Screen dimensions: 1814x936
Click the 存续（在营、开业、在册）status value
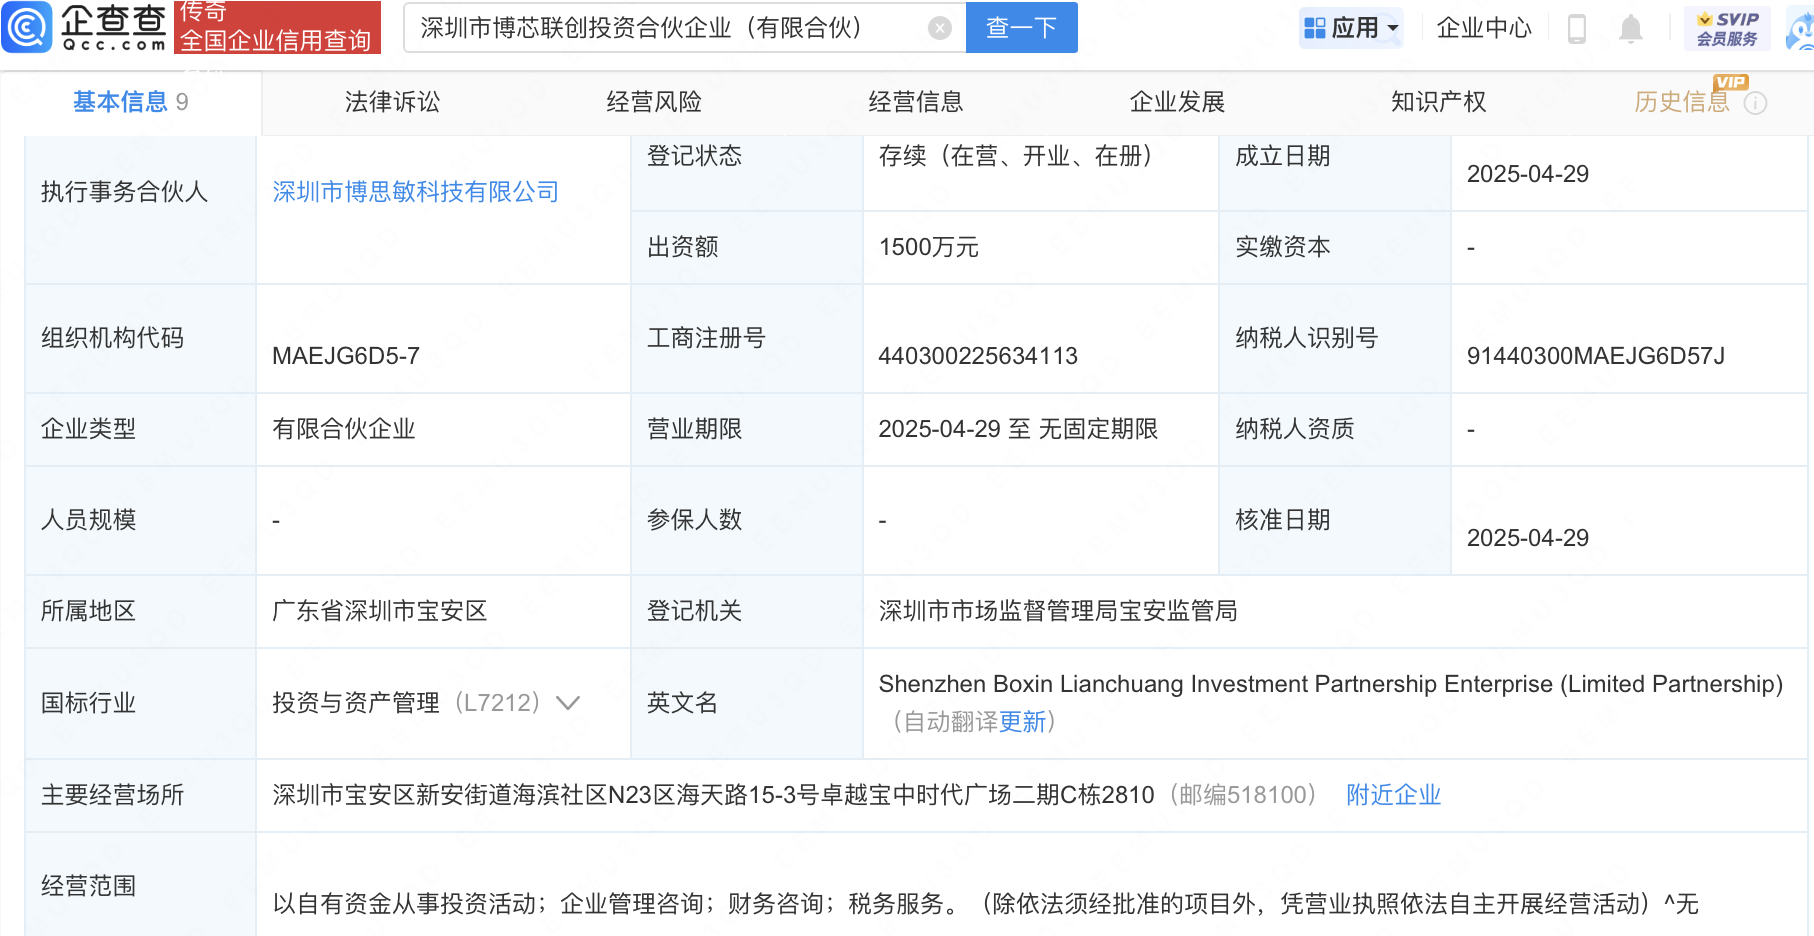click(1016, 156)
